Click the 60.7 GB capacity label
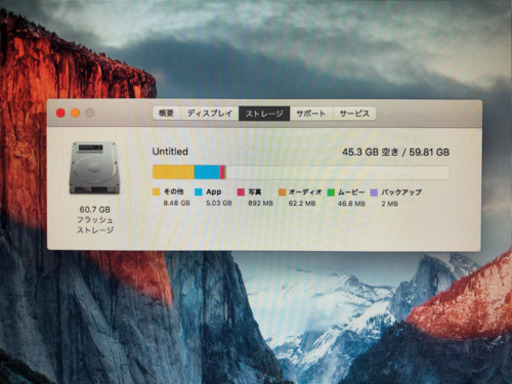This screenshot has height=384, width=512. click(95, 210)
